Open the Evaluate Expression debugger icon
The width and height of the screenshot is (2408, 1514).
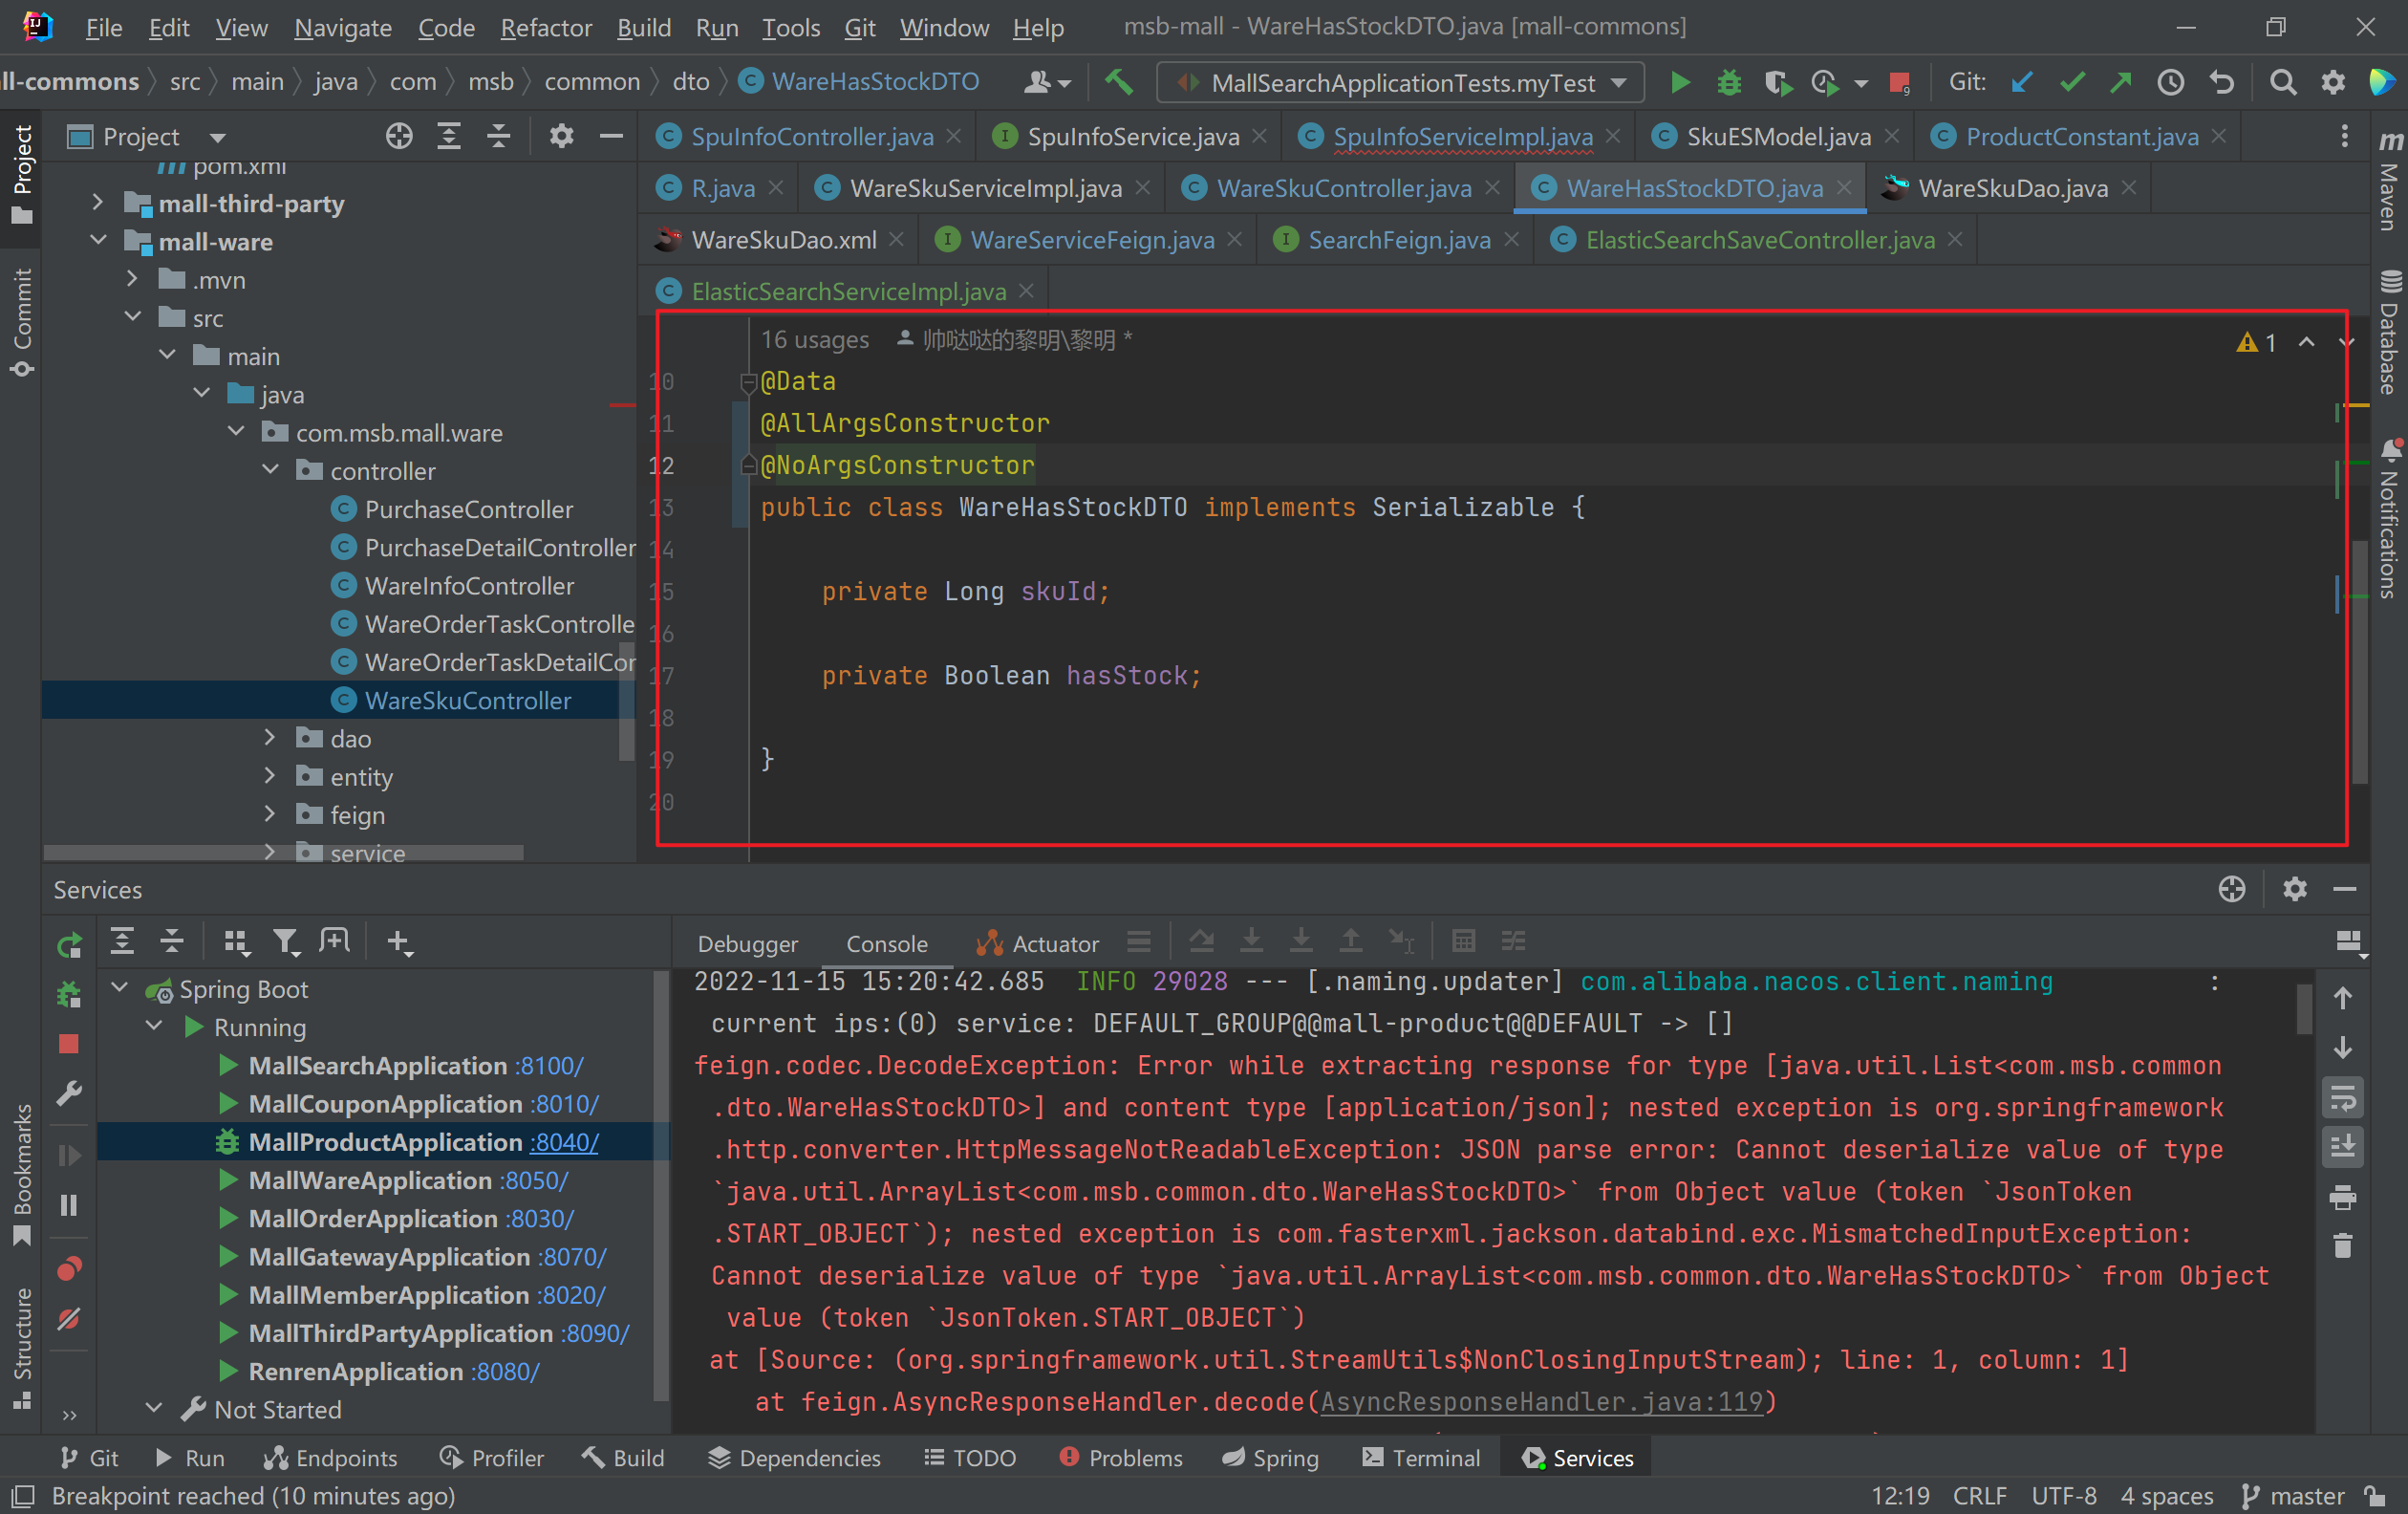(1464, 941)
